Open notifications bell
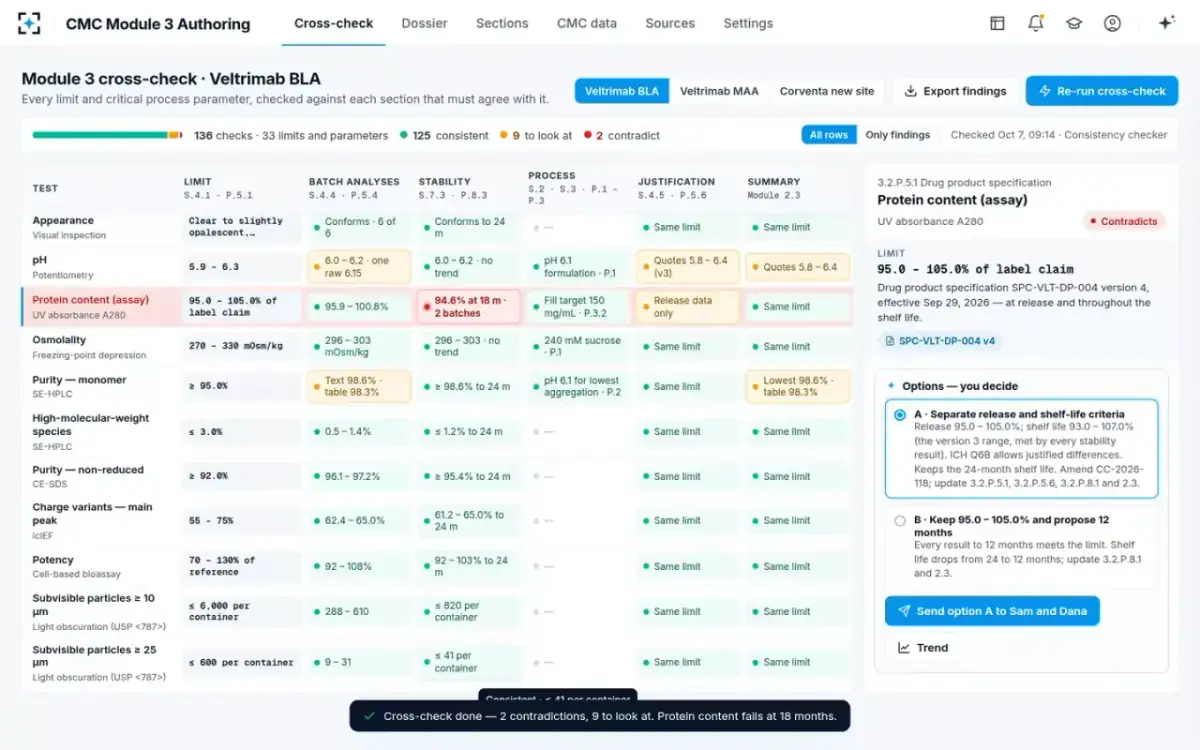The width and height of the screenshot is (1200, 750). pos(1036,23)
